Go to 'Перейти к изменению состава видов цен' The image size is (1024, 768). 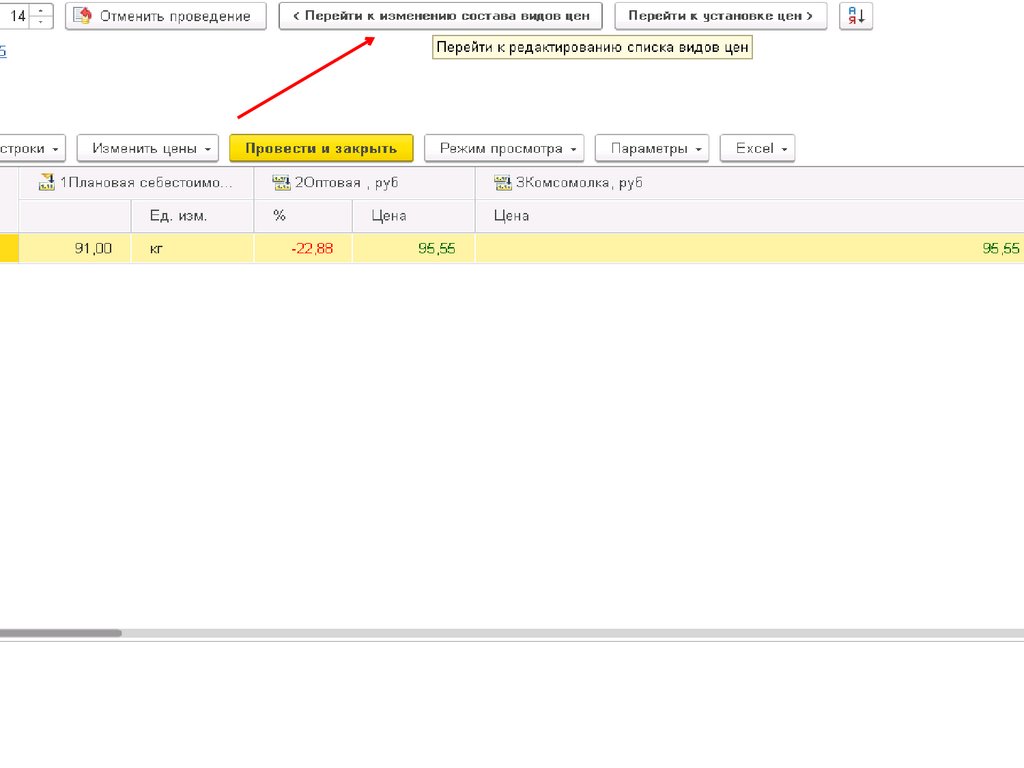440,16
